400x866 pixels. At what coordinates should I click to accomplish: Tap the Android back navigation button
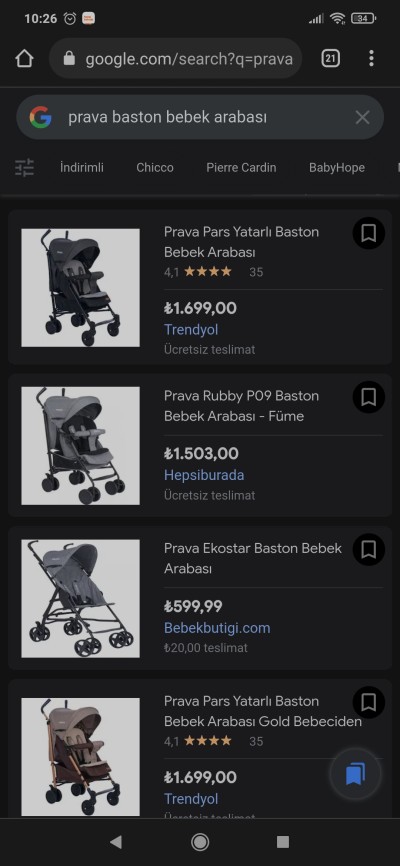[116, 842]
